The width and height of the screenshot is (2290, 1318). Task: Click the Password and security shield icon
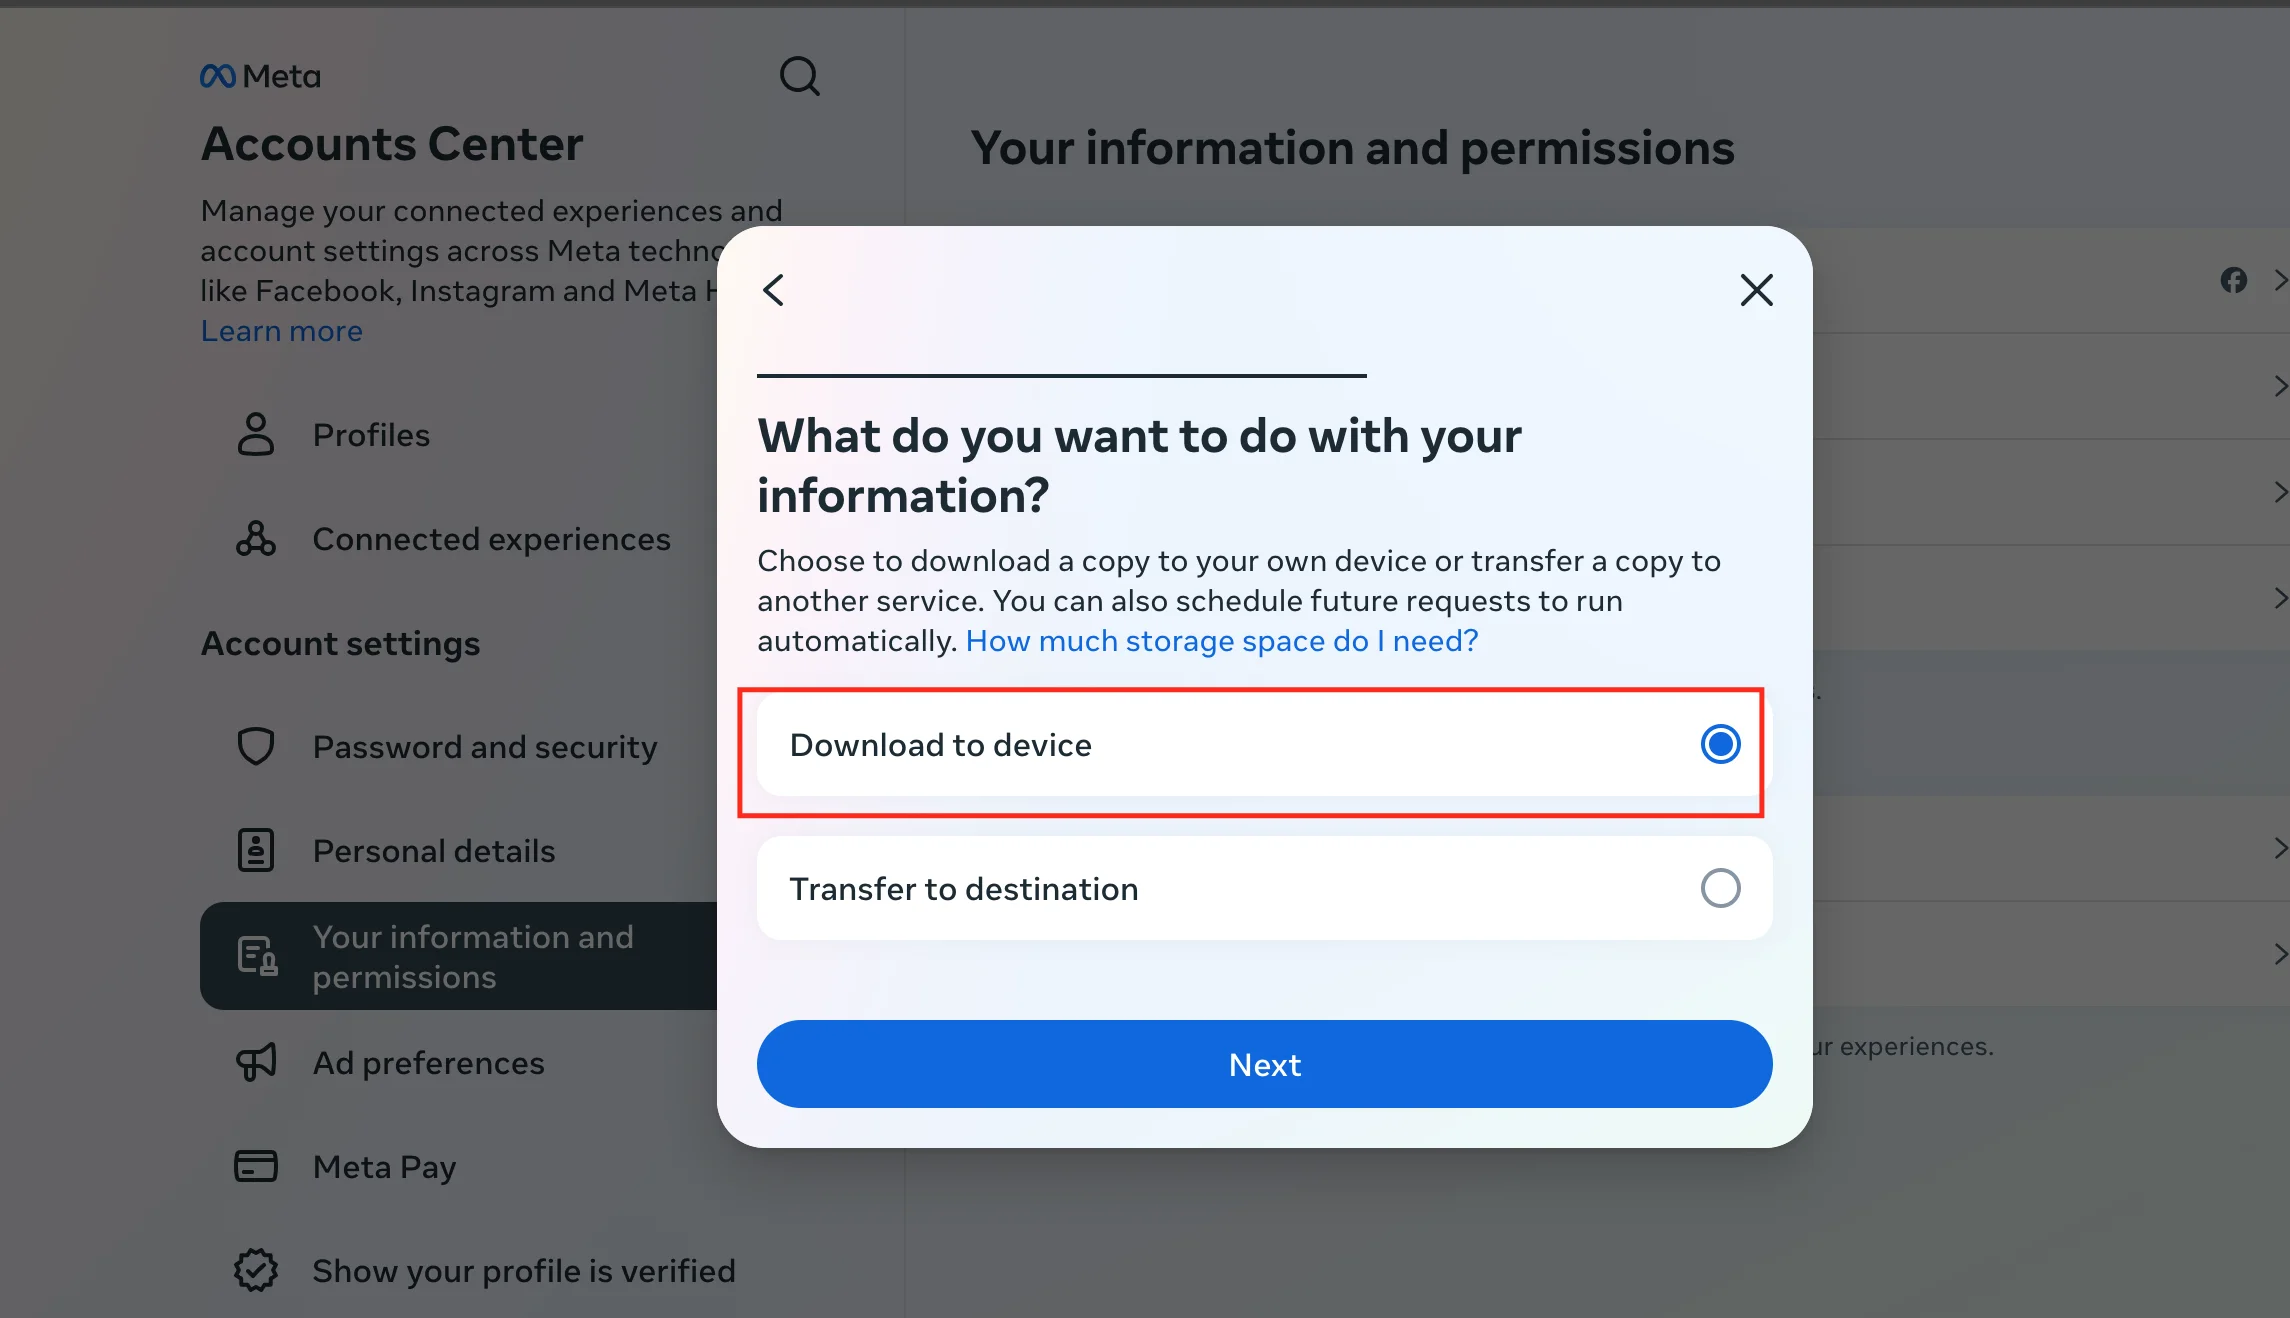[x=256, y=746]
